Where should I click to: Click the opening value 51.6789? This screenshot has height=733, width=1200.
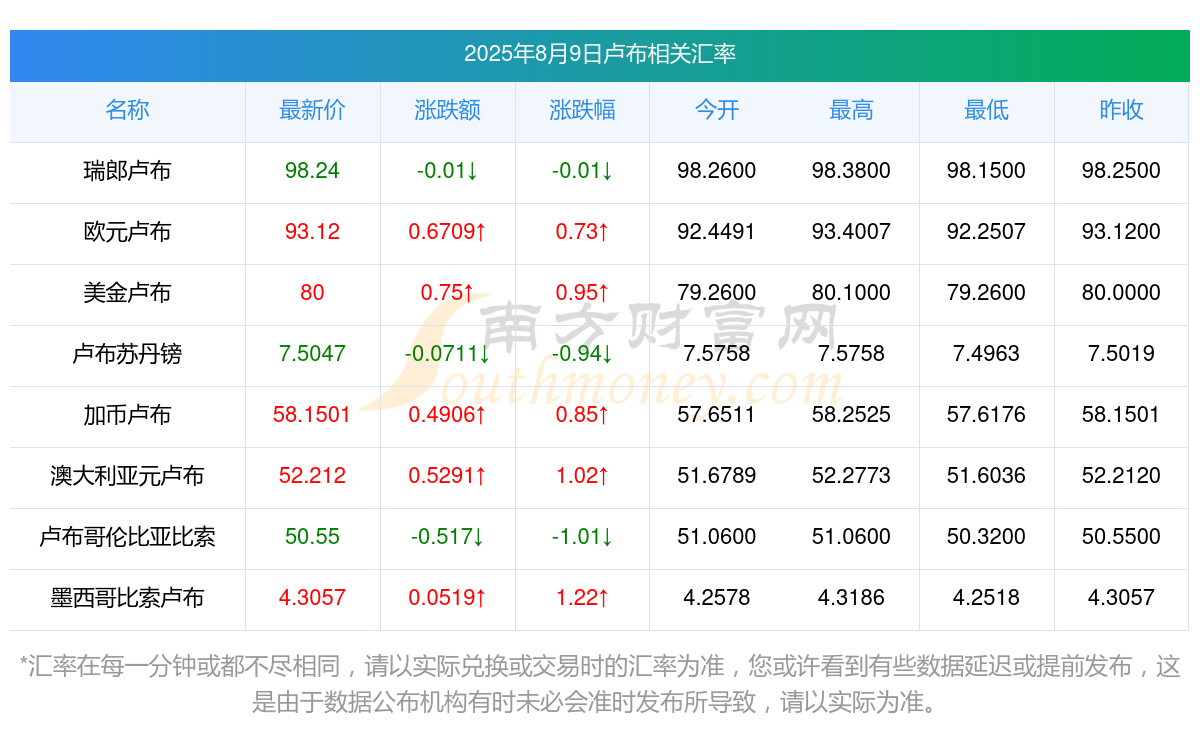717,476
